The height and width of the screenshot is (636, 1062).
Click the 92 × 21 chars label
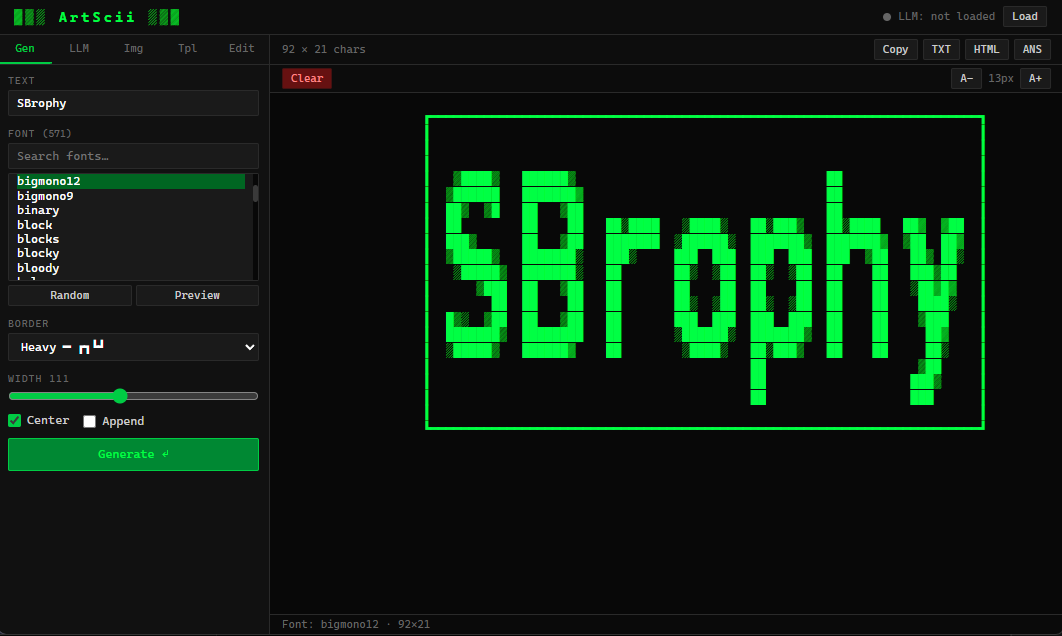pyautogui.click(x=324, y=49)
